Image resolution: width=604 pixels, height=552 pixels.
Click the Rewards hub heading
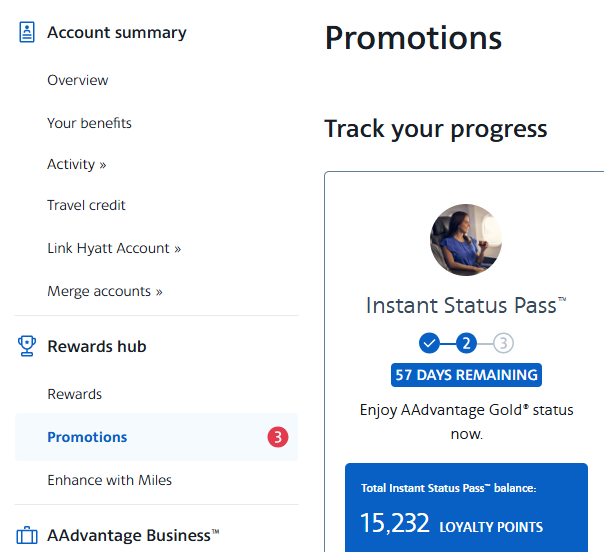[x=97, y=346]
